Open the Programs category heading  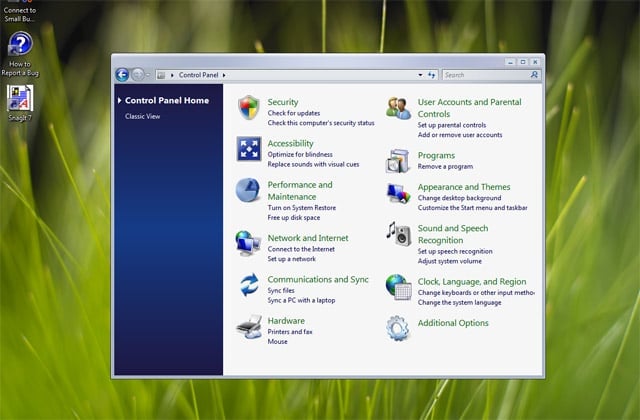pos(436,156)
